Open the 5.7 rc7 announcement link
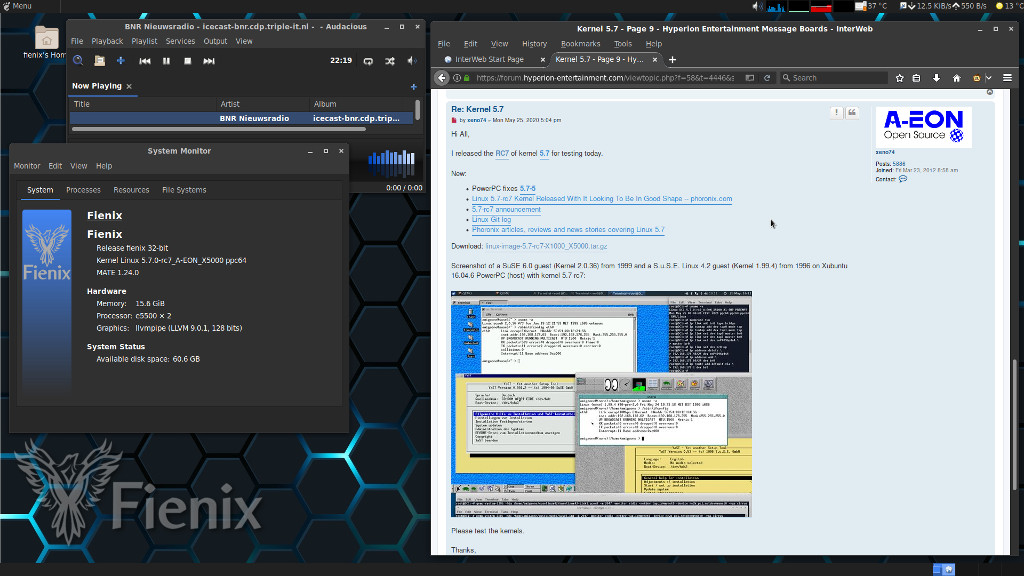 (x=506, y=210)
